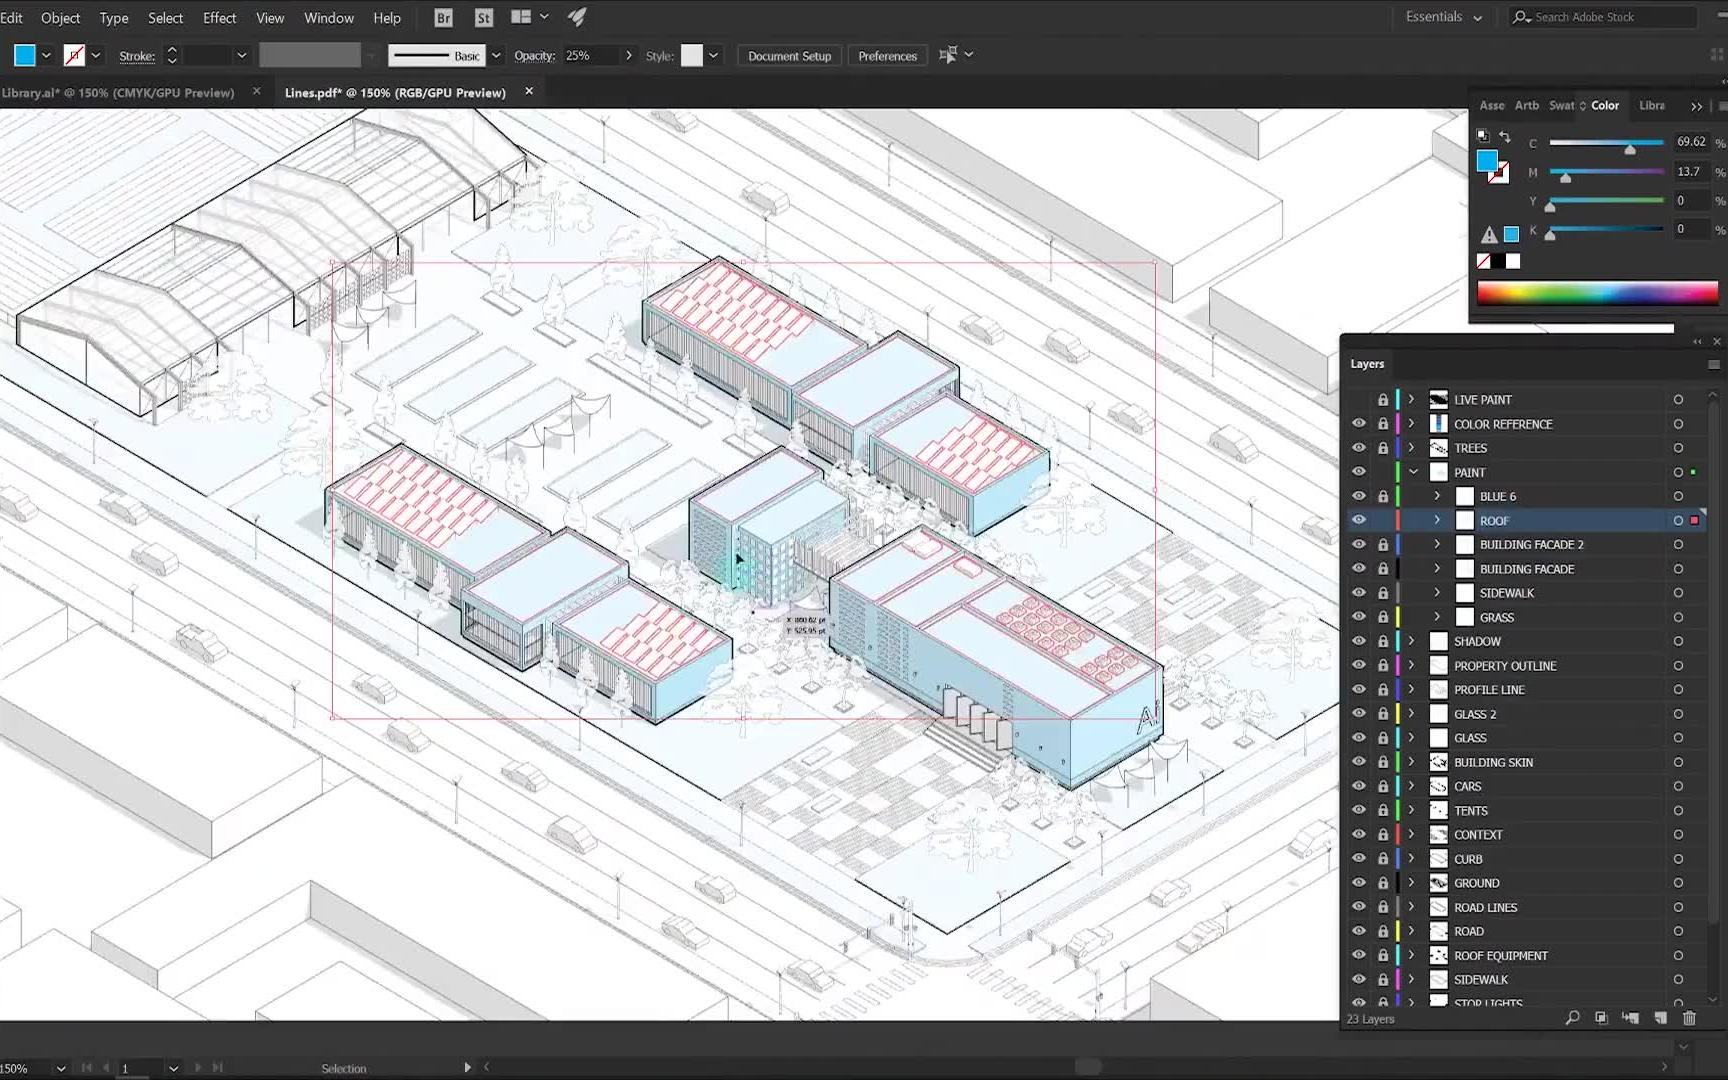Click the control bar Fill color swatch
Screen dimensions: 1728x1080
(x=25, y=56)
